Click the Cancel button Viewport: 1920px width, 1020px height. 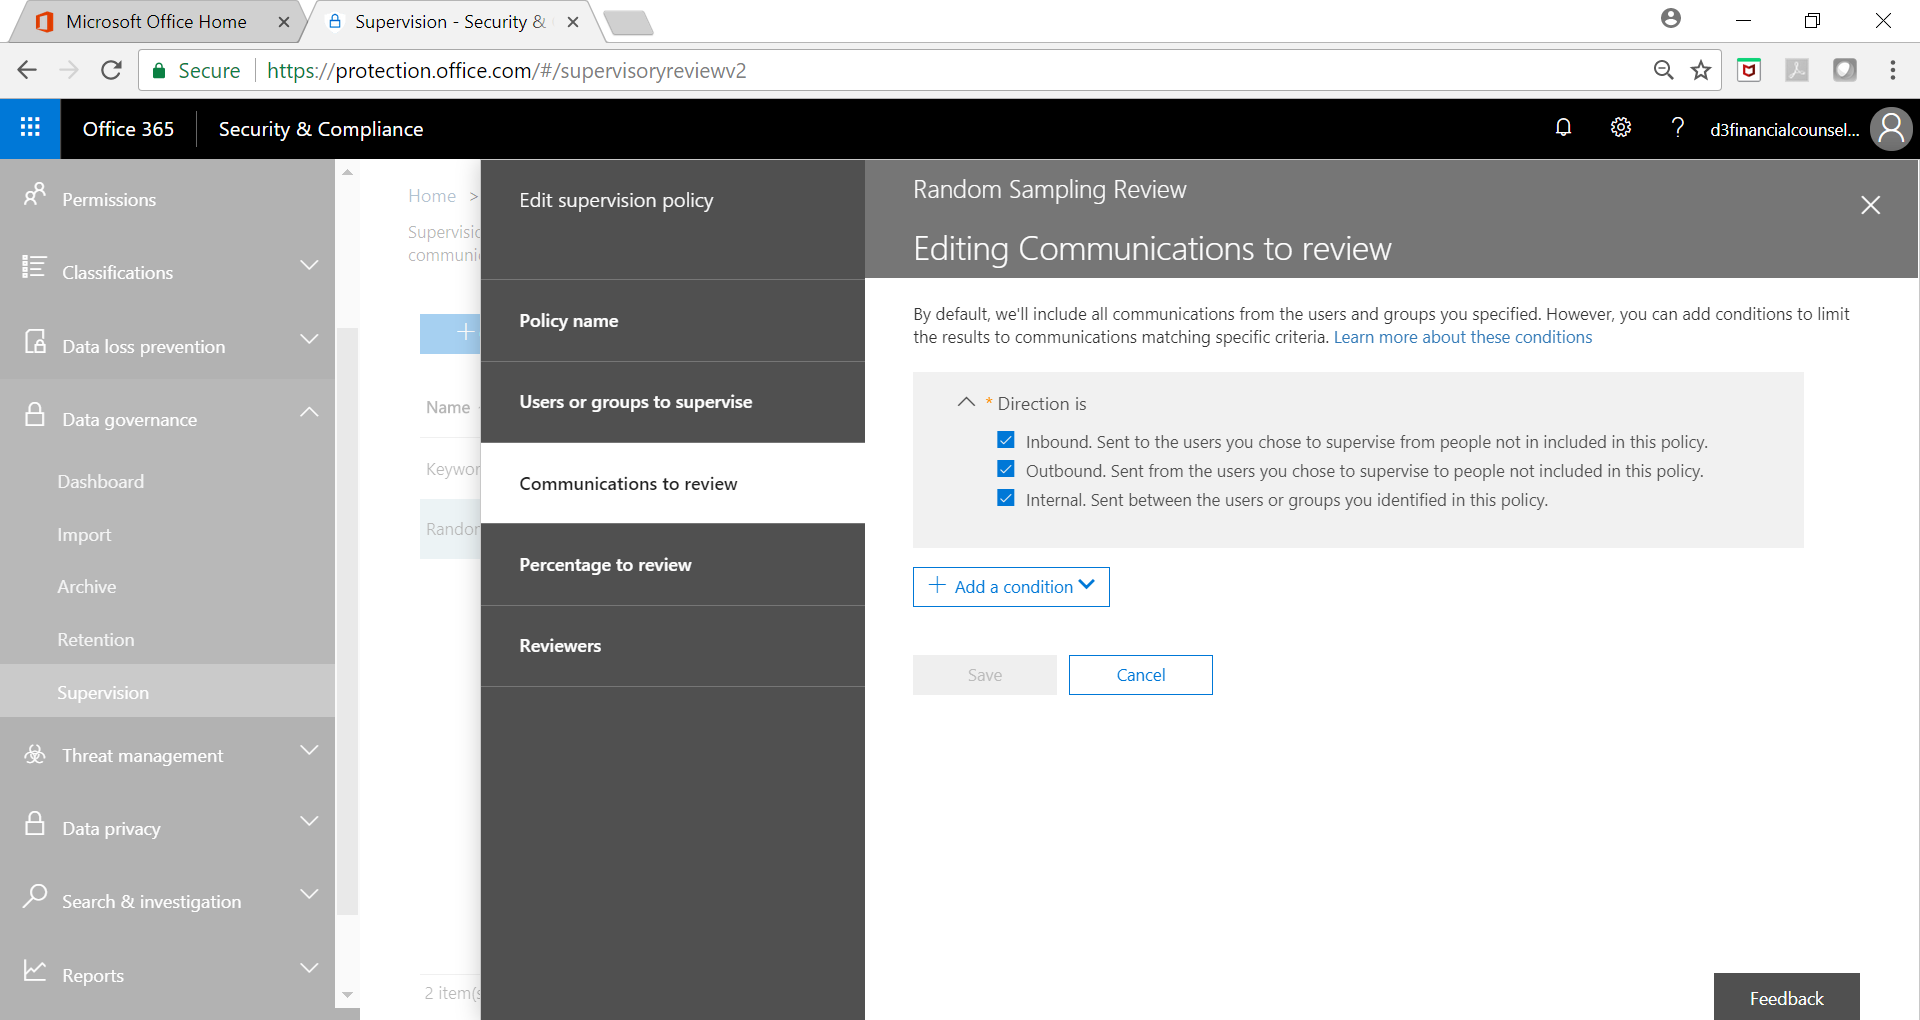tap(1140, 675)
